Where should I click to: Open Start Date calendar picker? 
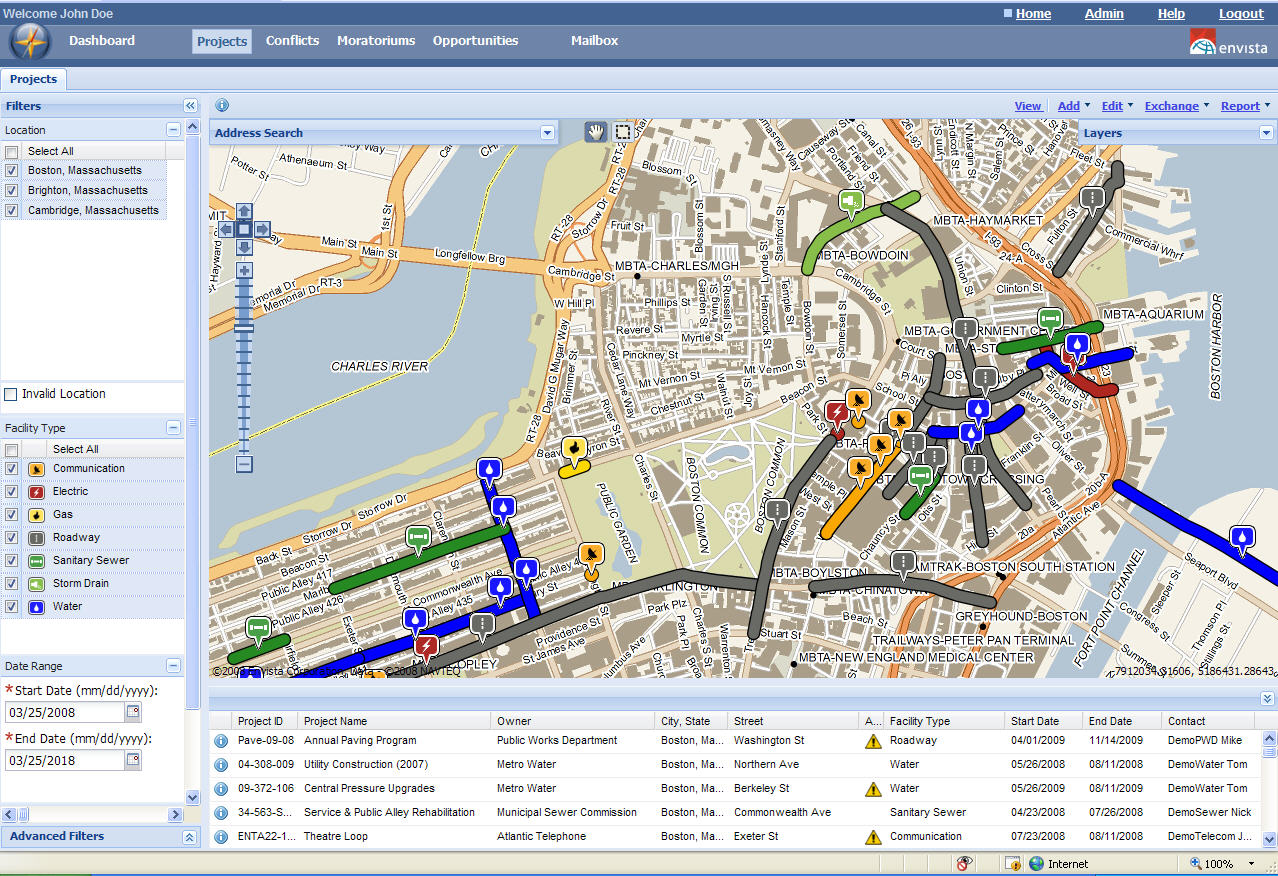point(133,712)
